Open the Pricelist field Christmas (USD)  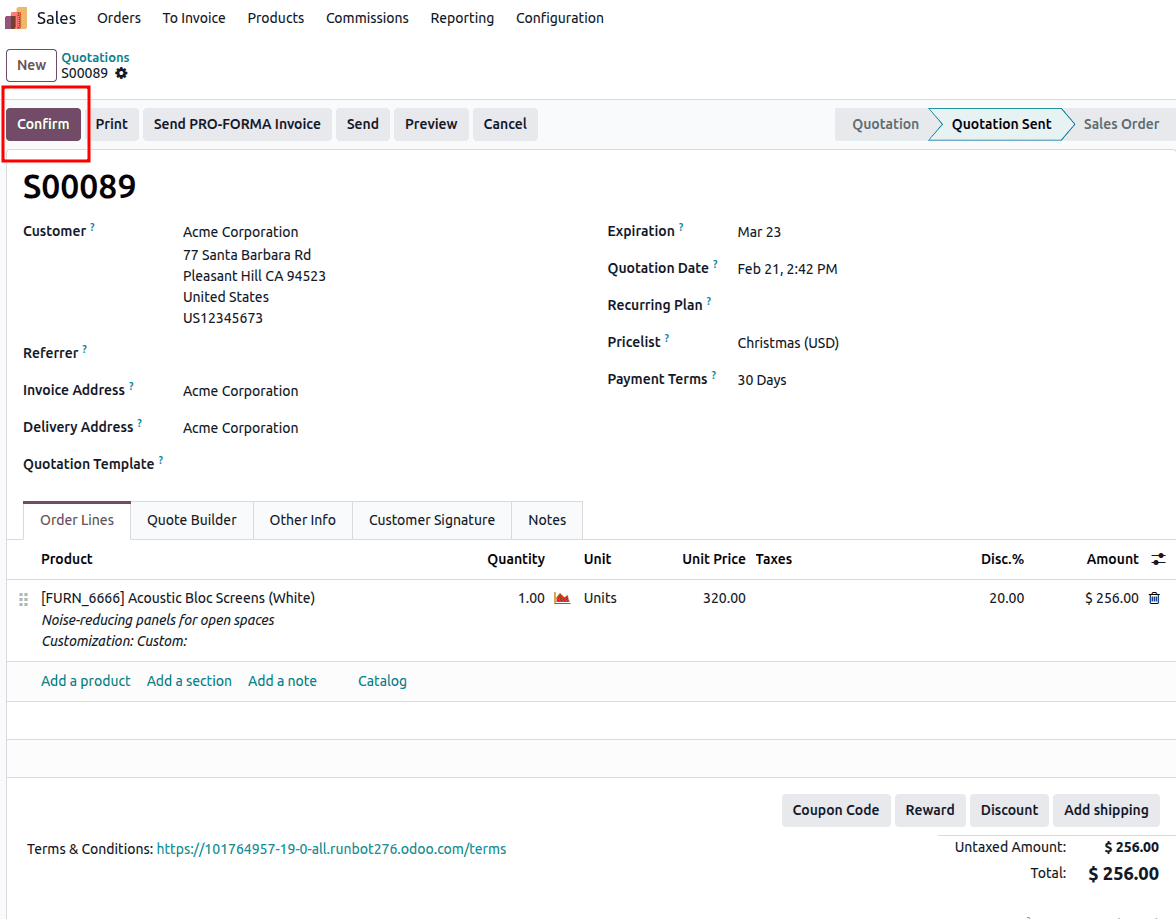(x=788, y=343)
